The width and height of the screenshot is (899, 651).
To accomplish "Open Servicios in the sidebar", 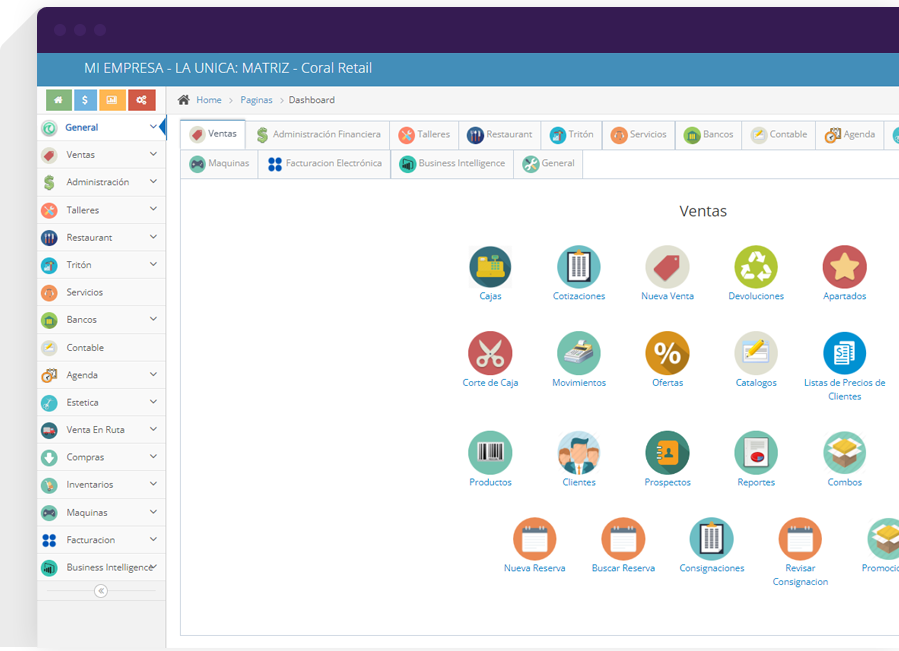I will (x=101, y=293).
